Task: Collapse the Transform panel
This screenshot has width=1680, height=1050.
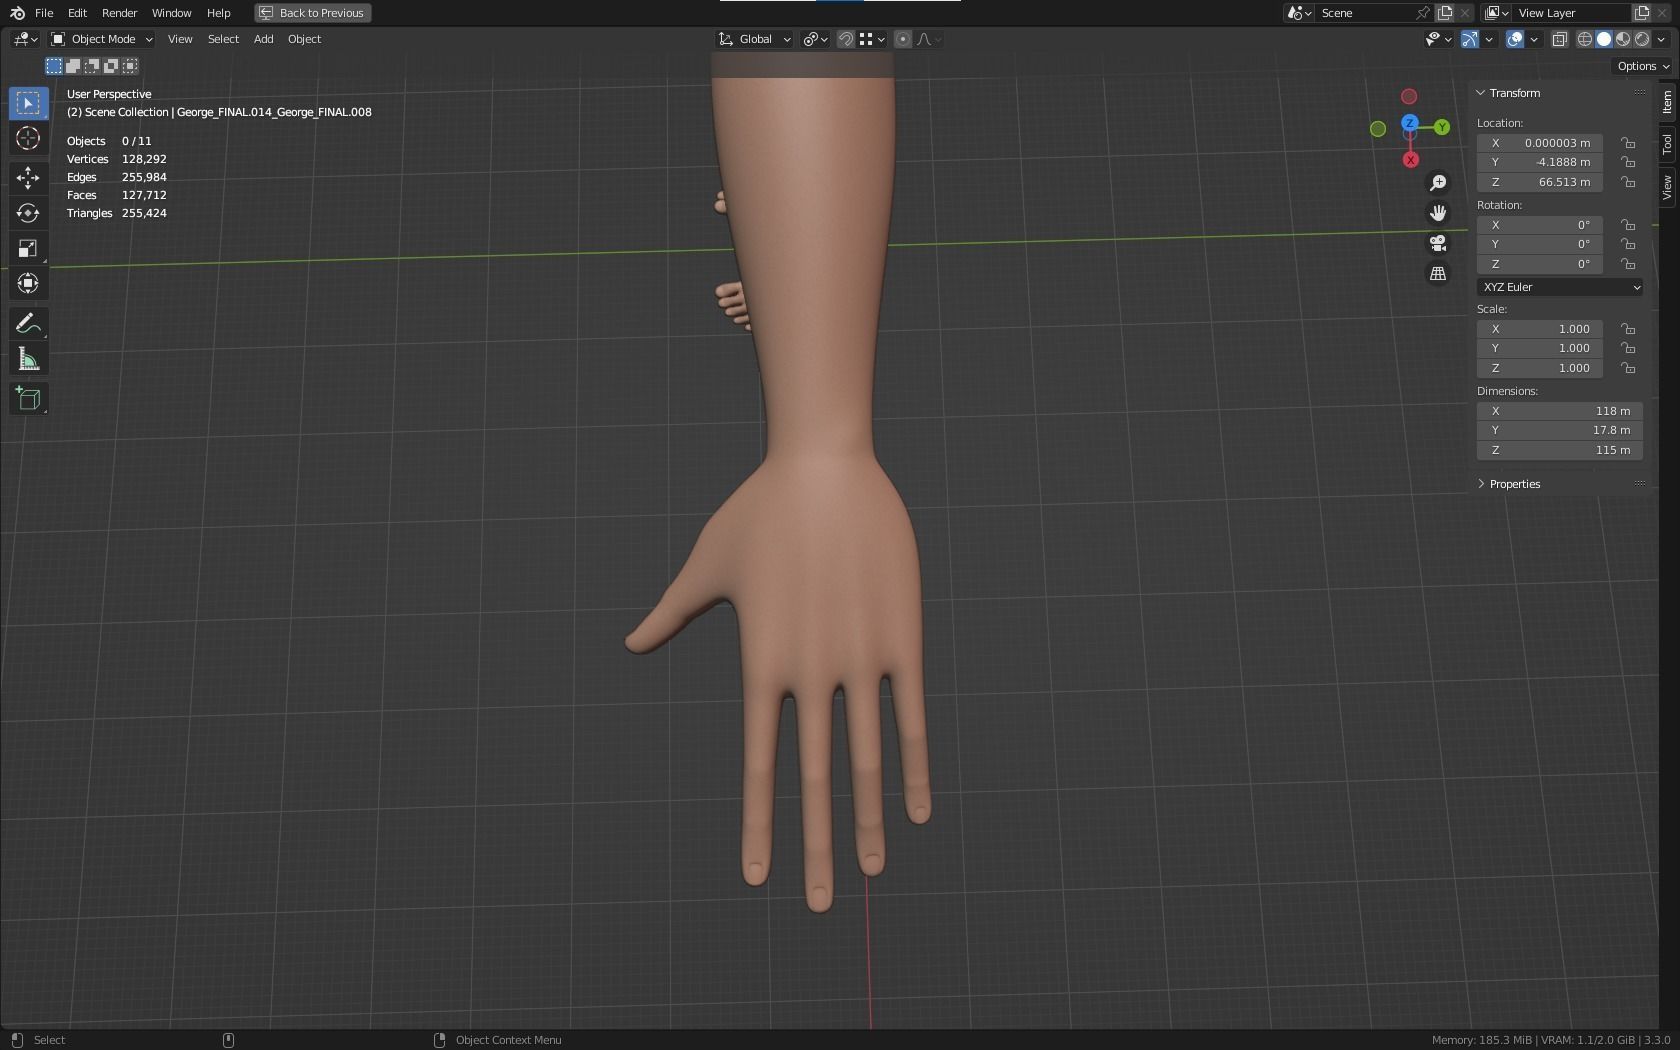Action: 1481,93
